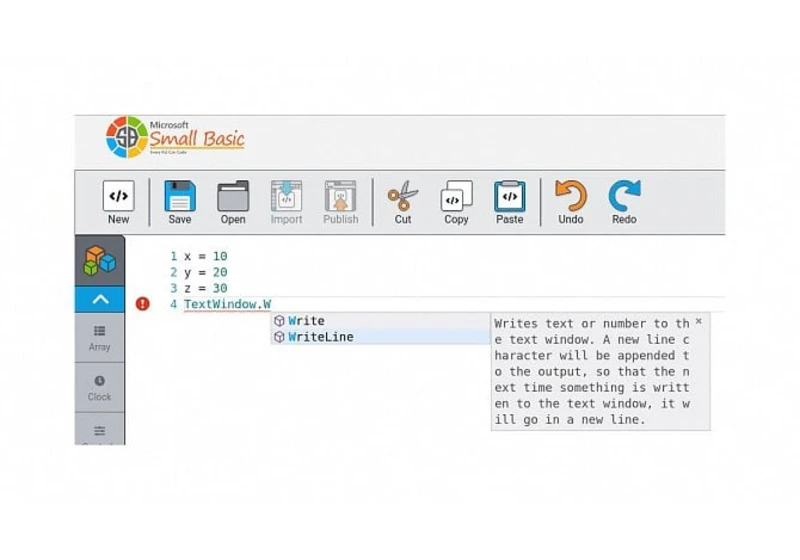Click the cube icon beside WriteLine
Screen dimensions: 800x560
point(279,337)
